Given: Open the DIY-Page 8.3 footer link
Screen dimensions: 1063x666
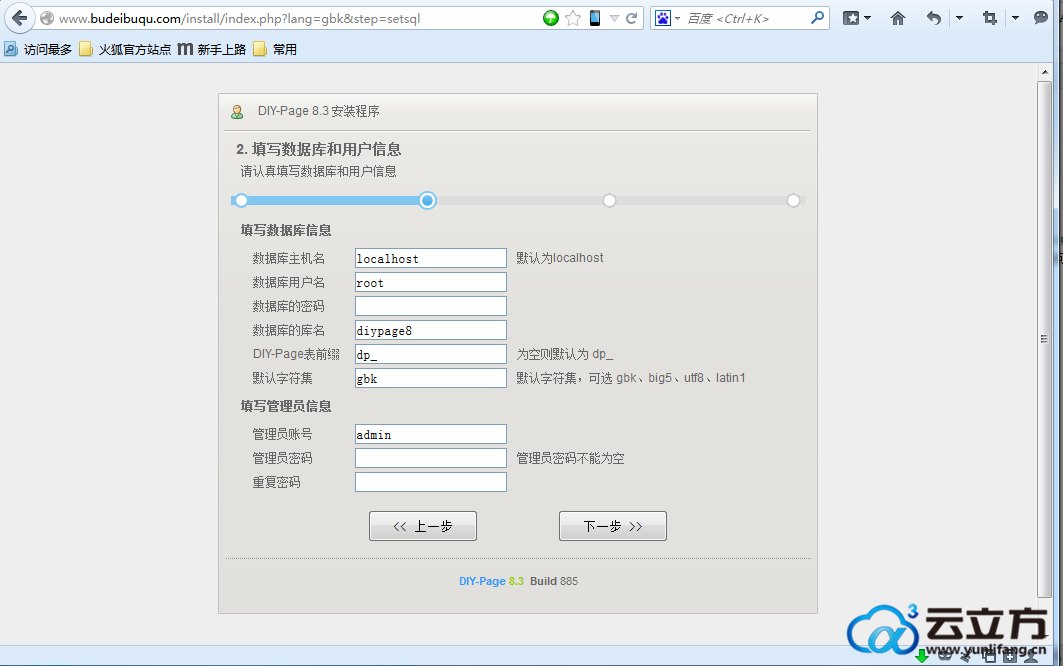Looking at the screenshot, I should coord(492,581).
